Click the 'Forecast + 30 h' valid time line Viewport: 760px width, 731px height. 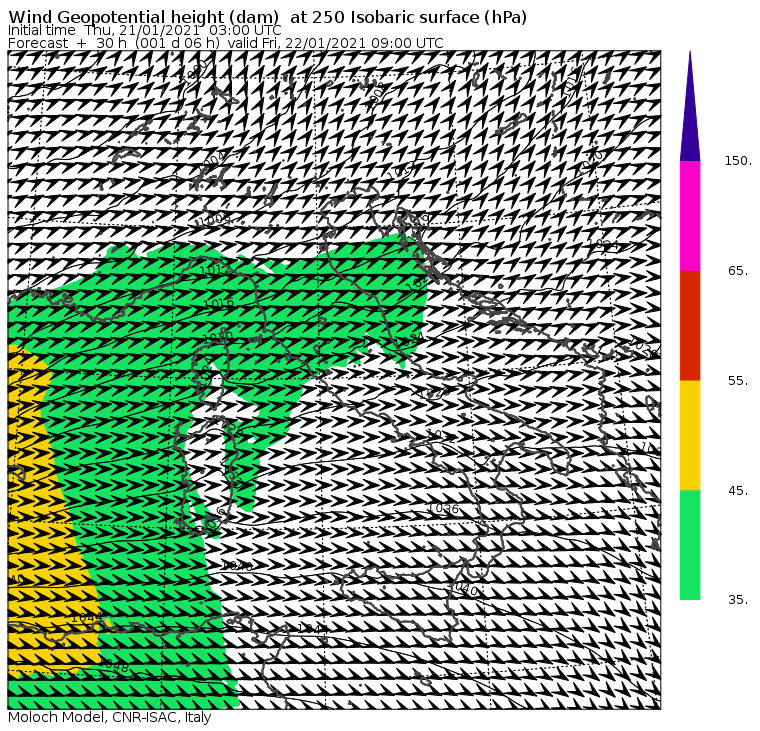coord(225,43)
